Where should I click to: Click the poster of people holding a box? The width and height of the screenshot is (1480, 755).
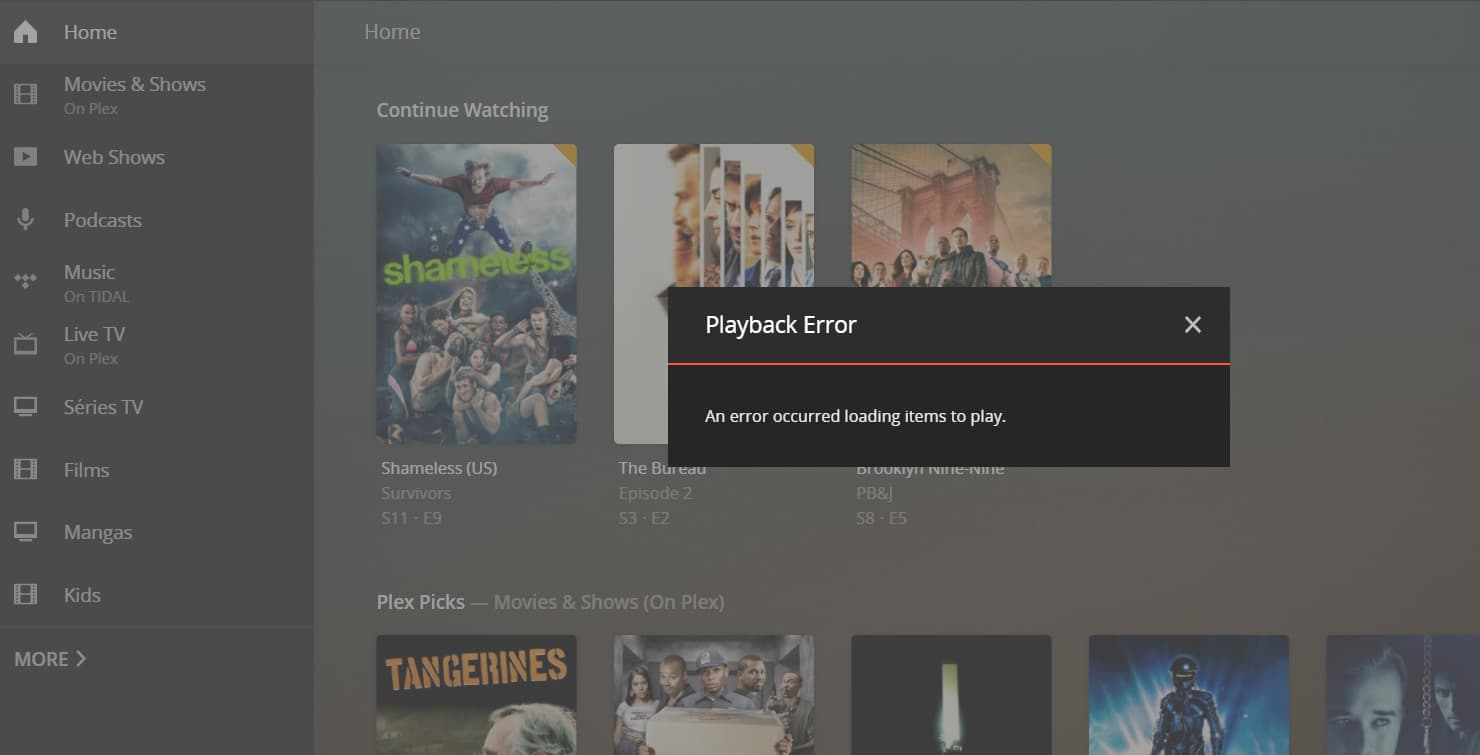(714, 695)
